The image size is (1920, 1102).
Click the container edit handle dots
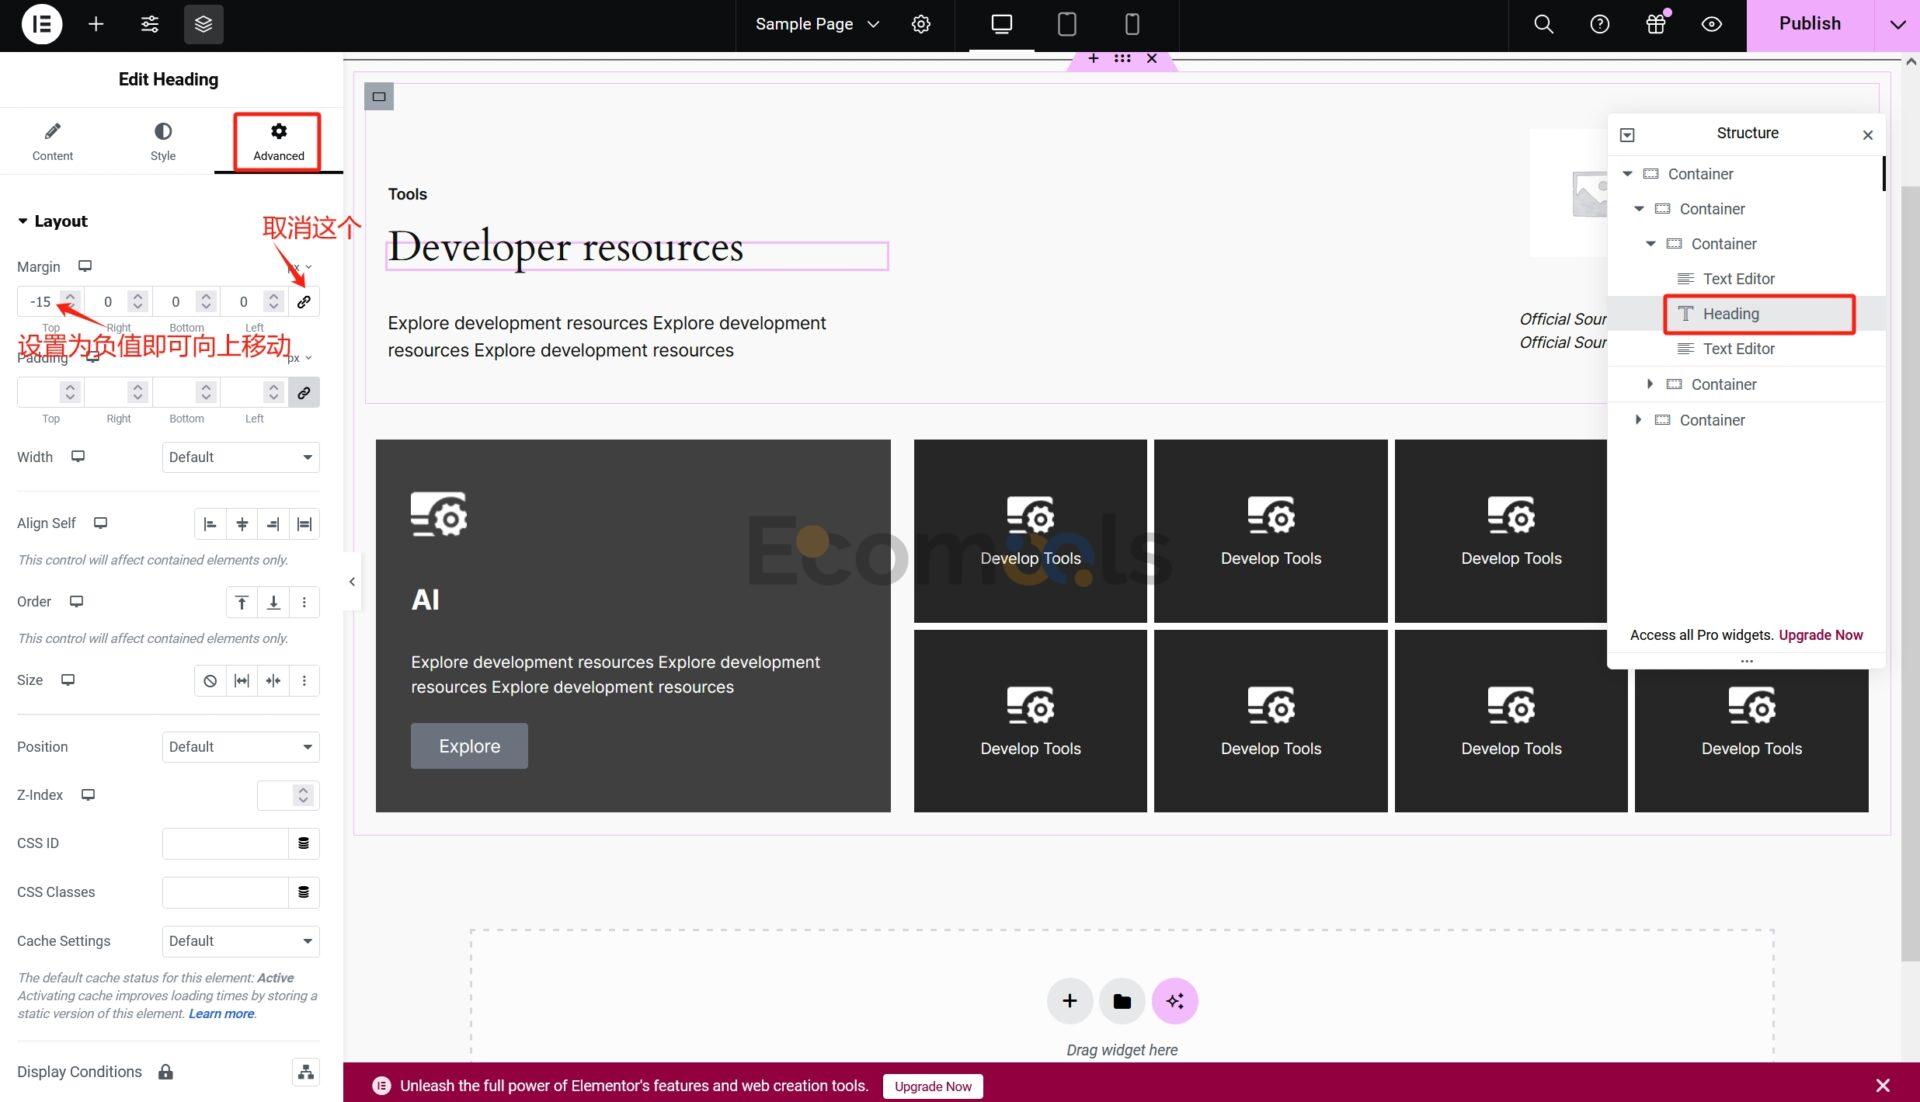coord(1122,59)
